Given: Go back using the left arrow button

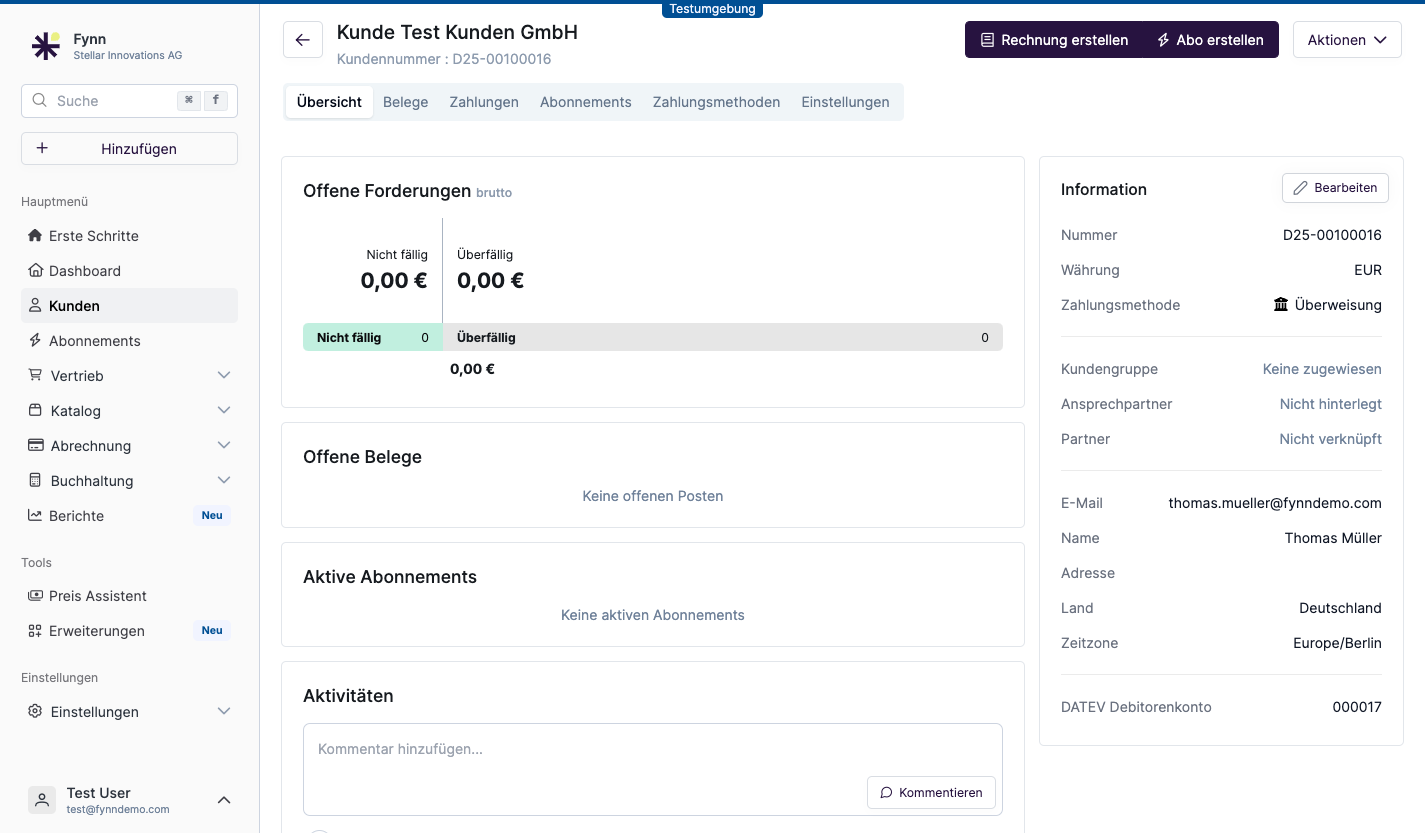Looking at the screenshot, I should (x=303, y=40).
